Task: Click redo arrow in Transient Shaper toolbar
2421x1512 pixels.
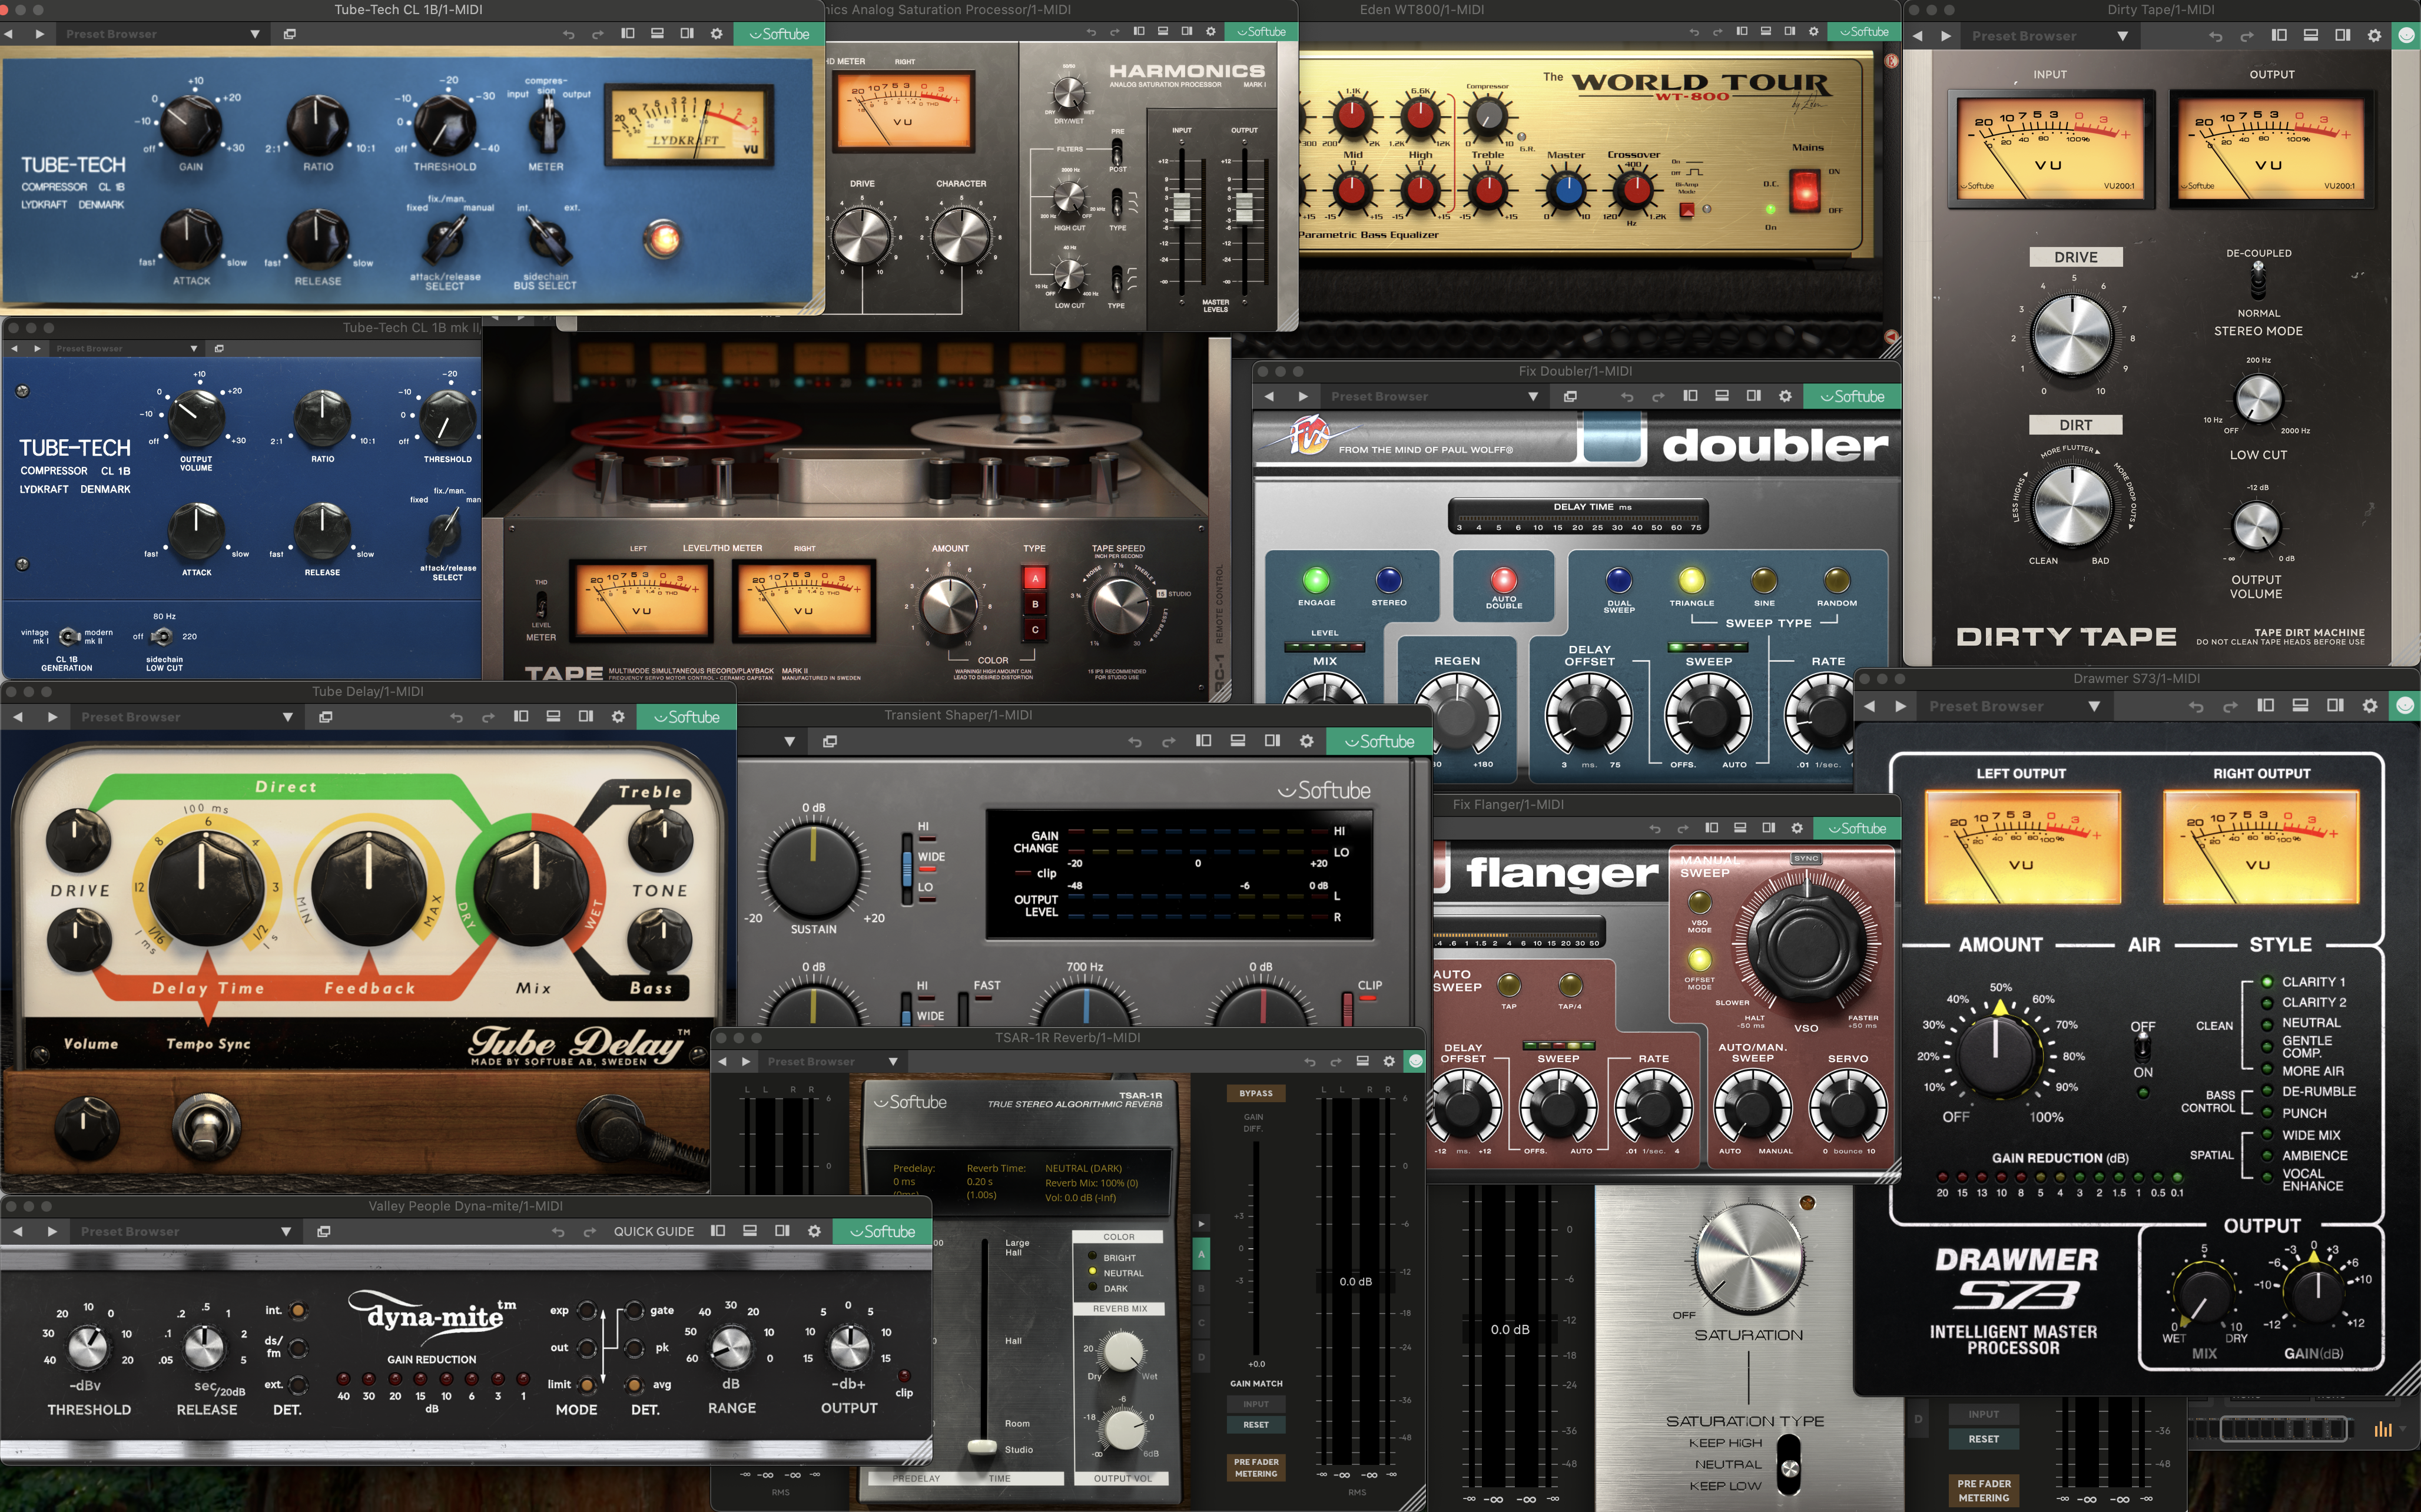Action: point(1168,742)
